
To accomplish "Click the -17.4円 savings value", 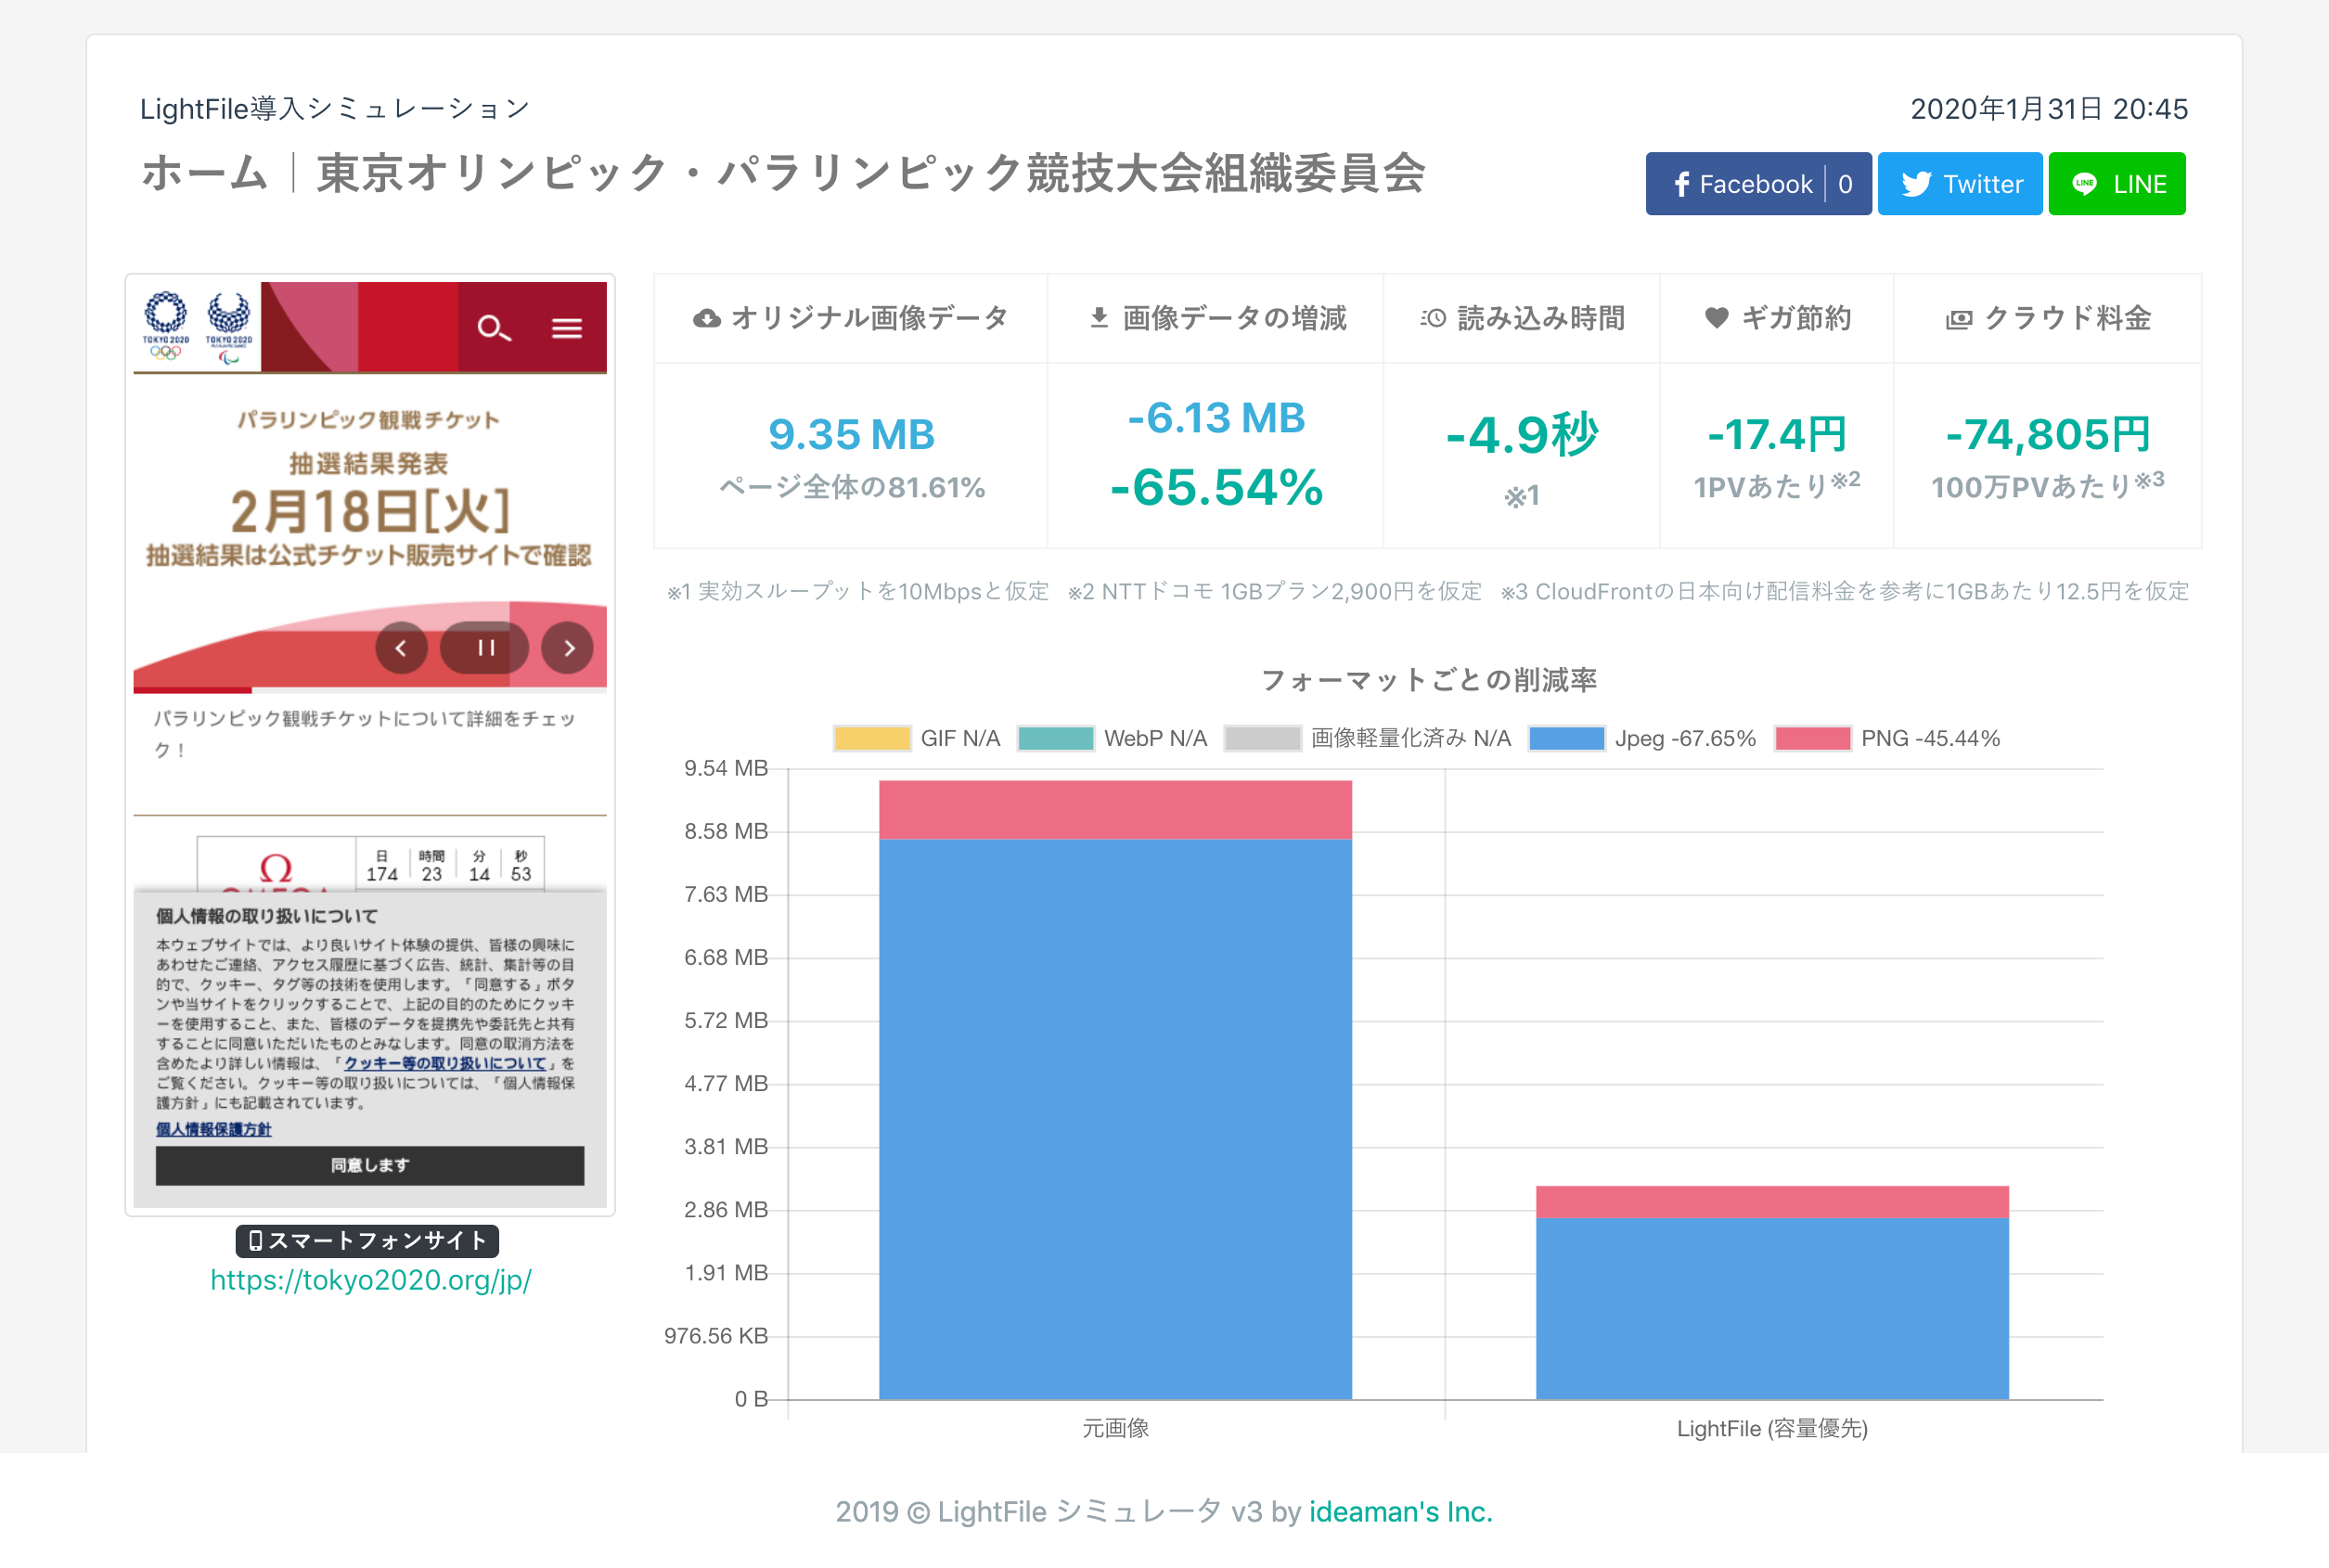I will pyautogui.click(x=1777, y=434).
